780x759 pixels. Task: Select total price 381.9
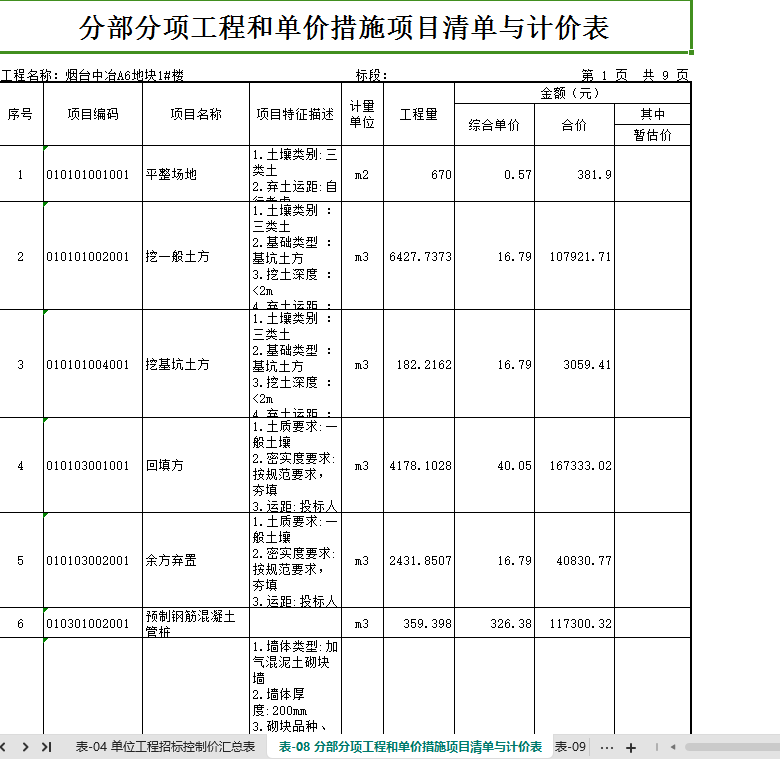pyautogui.click(x=575, y=174)
